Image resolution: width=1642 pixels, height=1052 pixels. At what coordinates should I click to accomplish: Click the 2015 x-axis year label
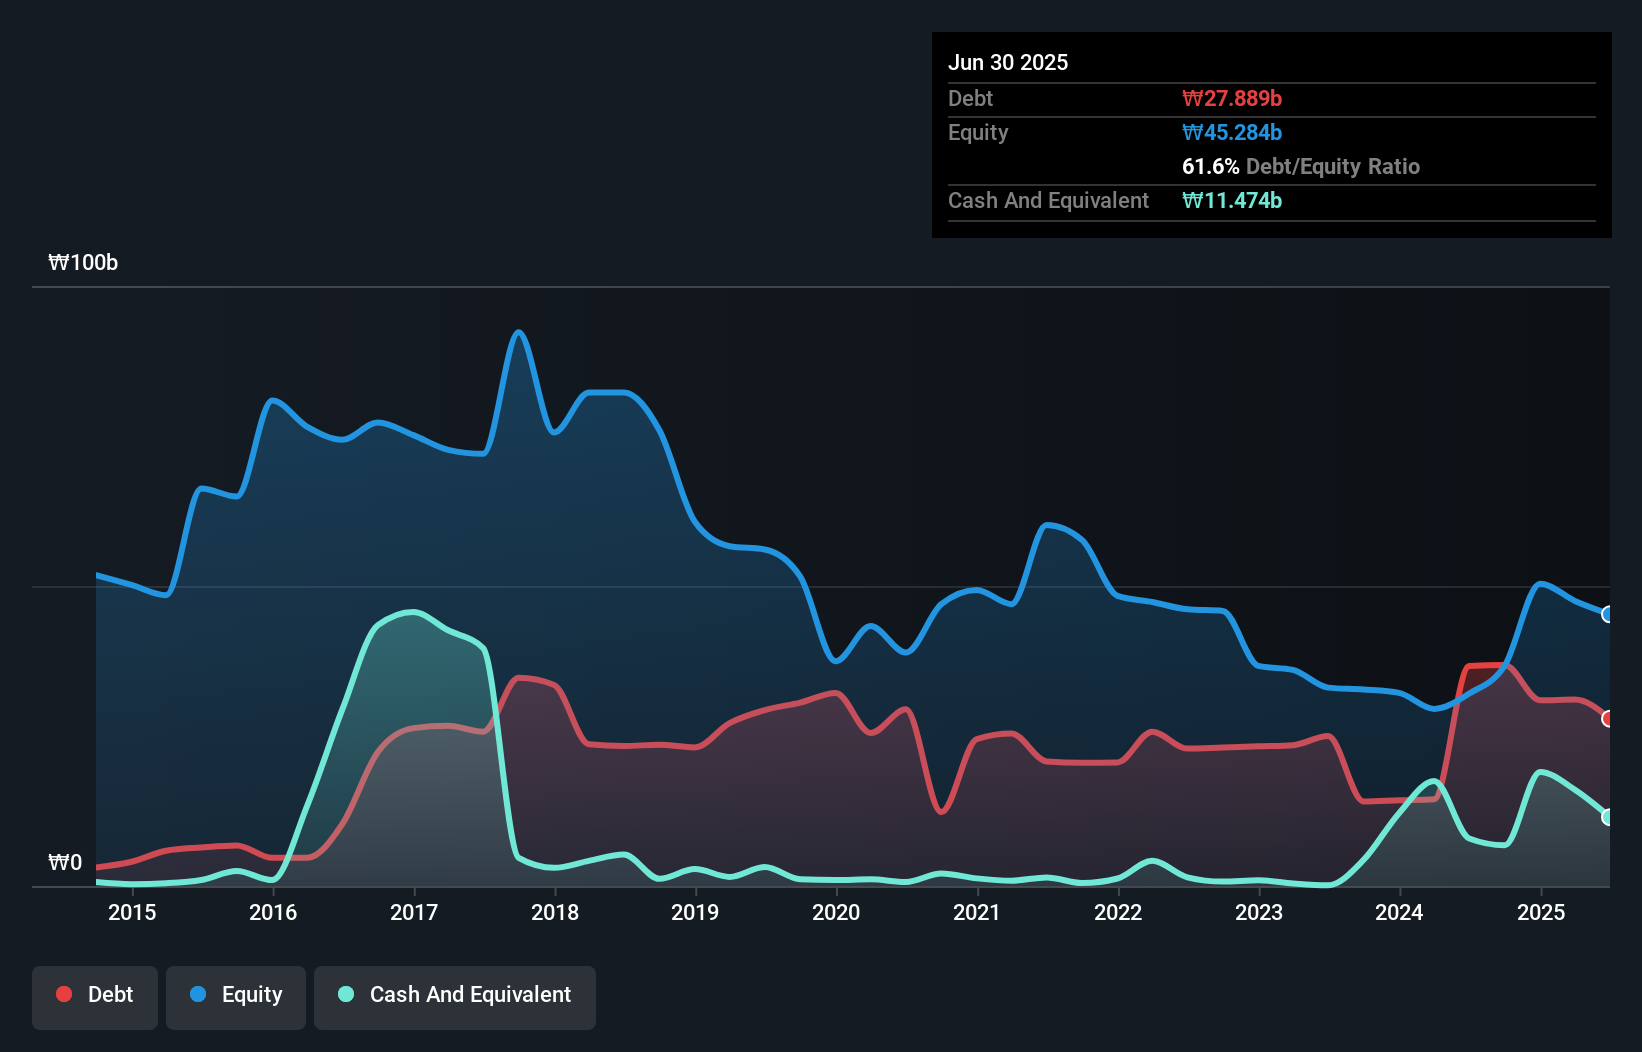tap(132, 912)
